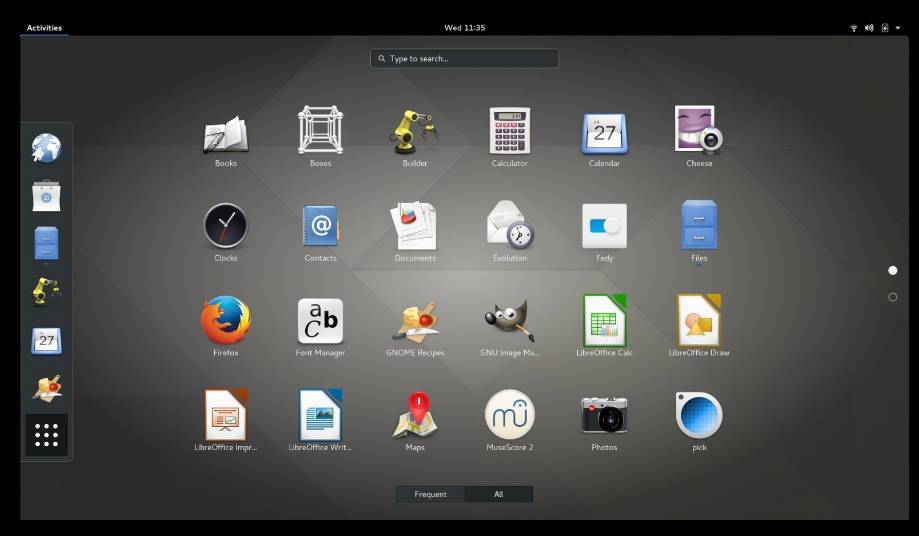Viewport: 919px width, 536px height.
Task: Open web browser from the dash
Action: 46,148
